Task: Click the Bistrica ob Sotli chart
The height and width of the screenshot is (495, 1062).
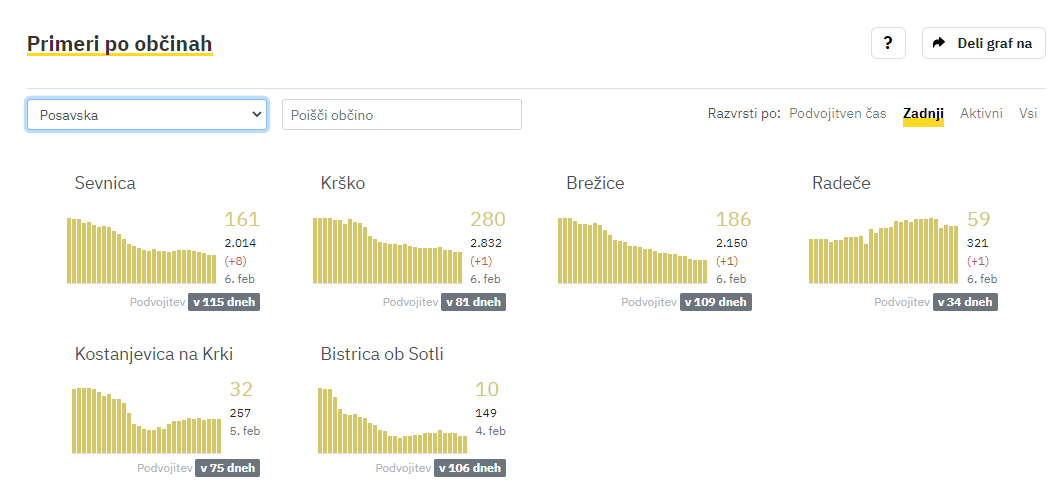Action: 393,421
